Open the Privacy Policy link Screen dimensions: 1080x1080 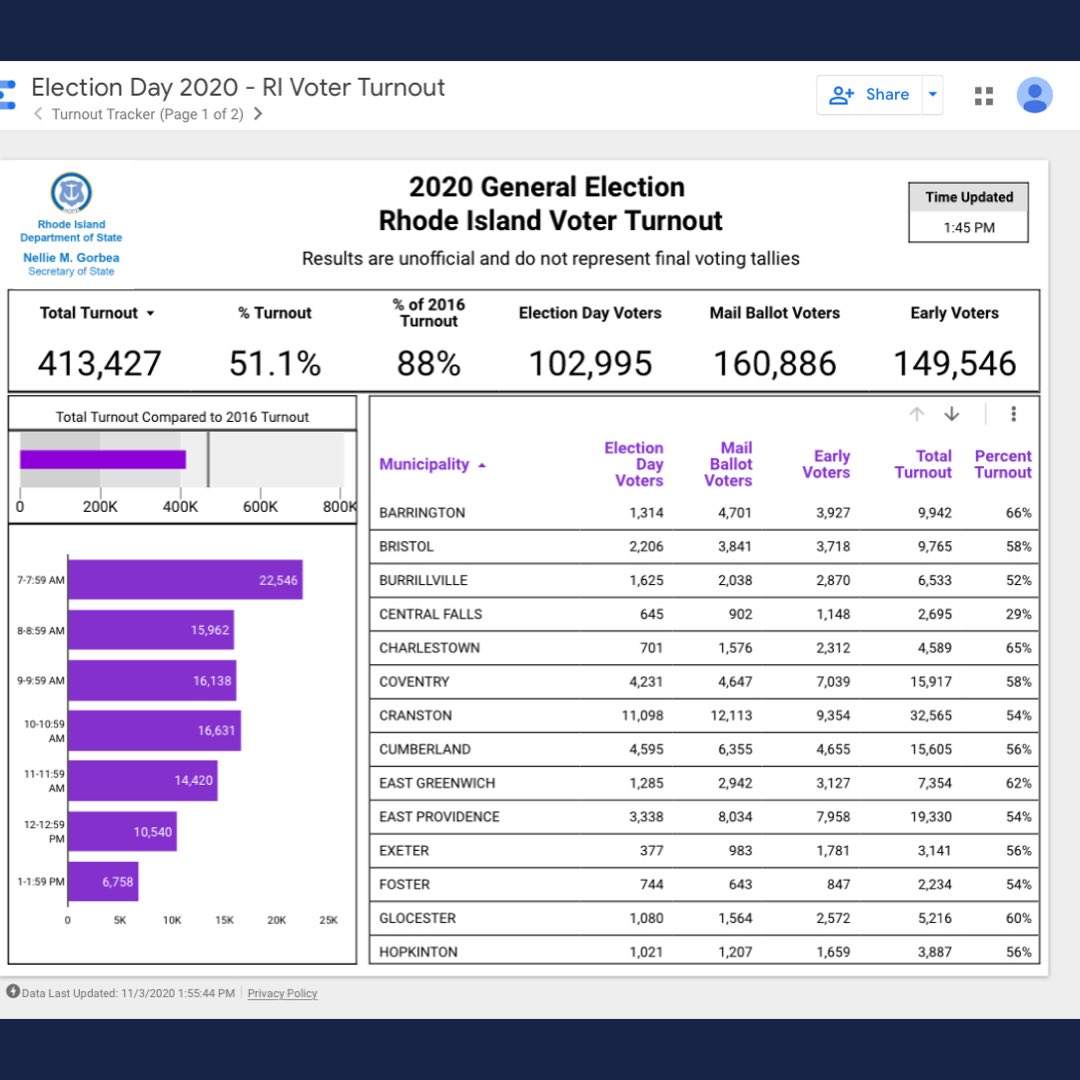pos(282,993)
